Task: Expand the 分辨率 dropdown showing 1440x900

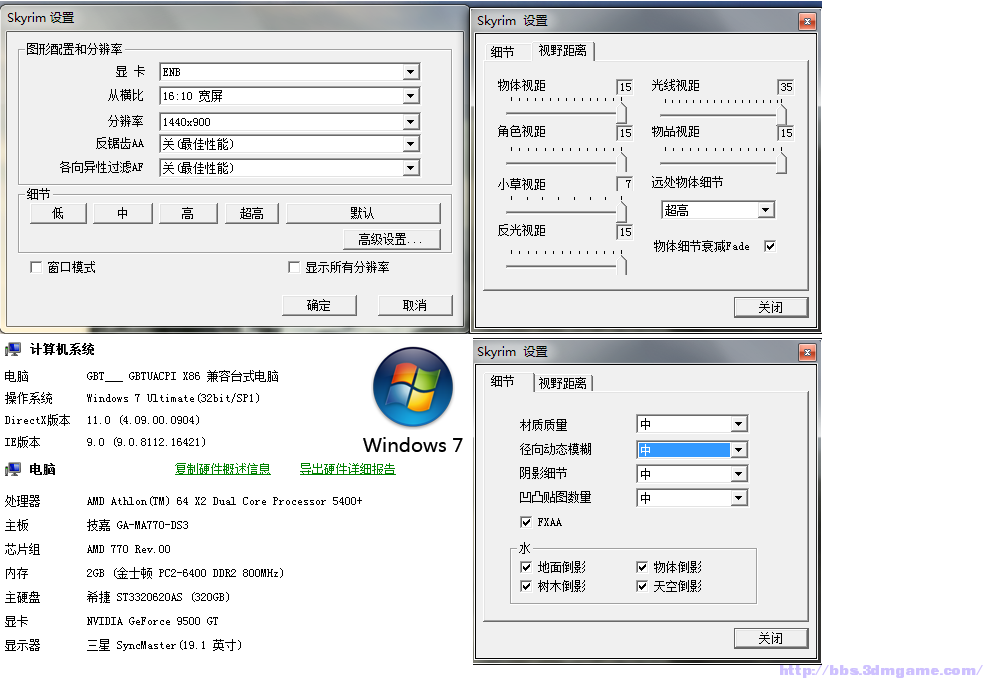Action: tap(289, 121)
